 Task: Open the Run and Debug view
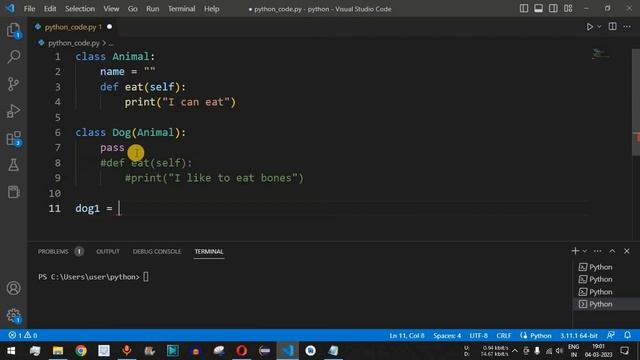click(x=13, y=111)
